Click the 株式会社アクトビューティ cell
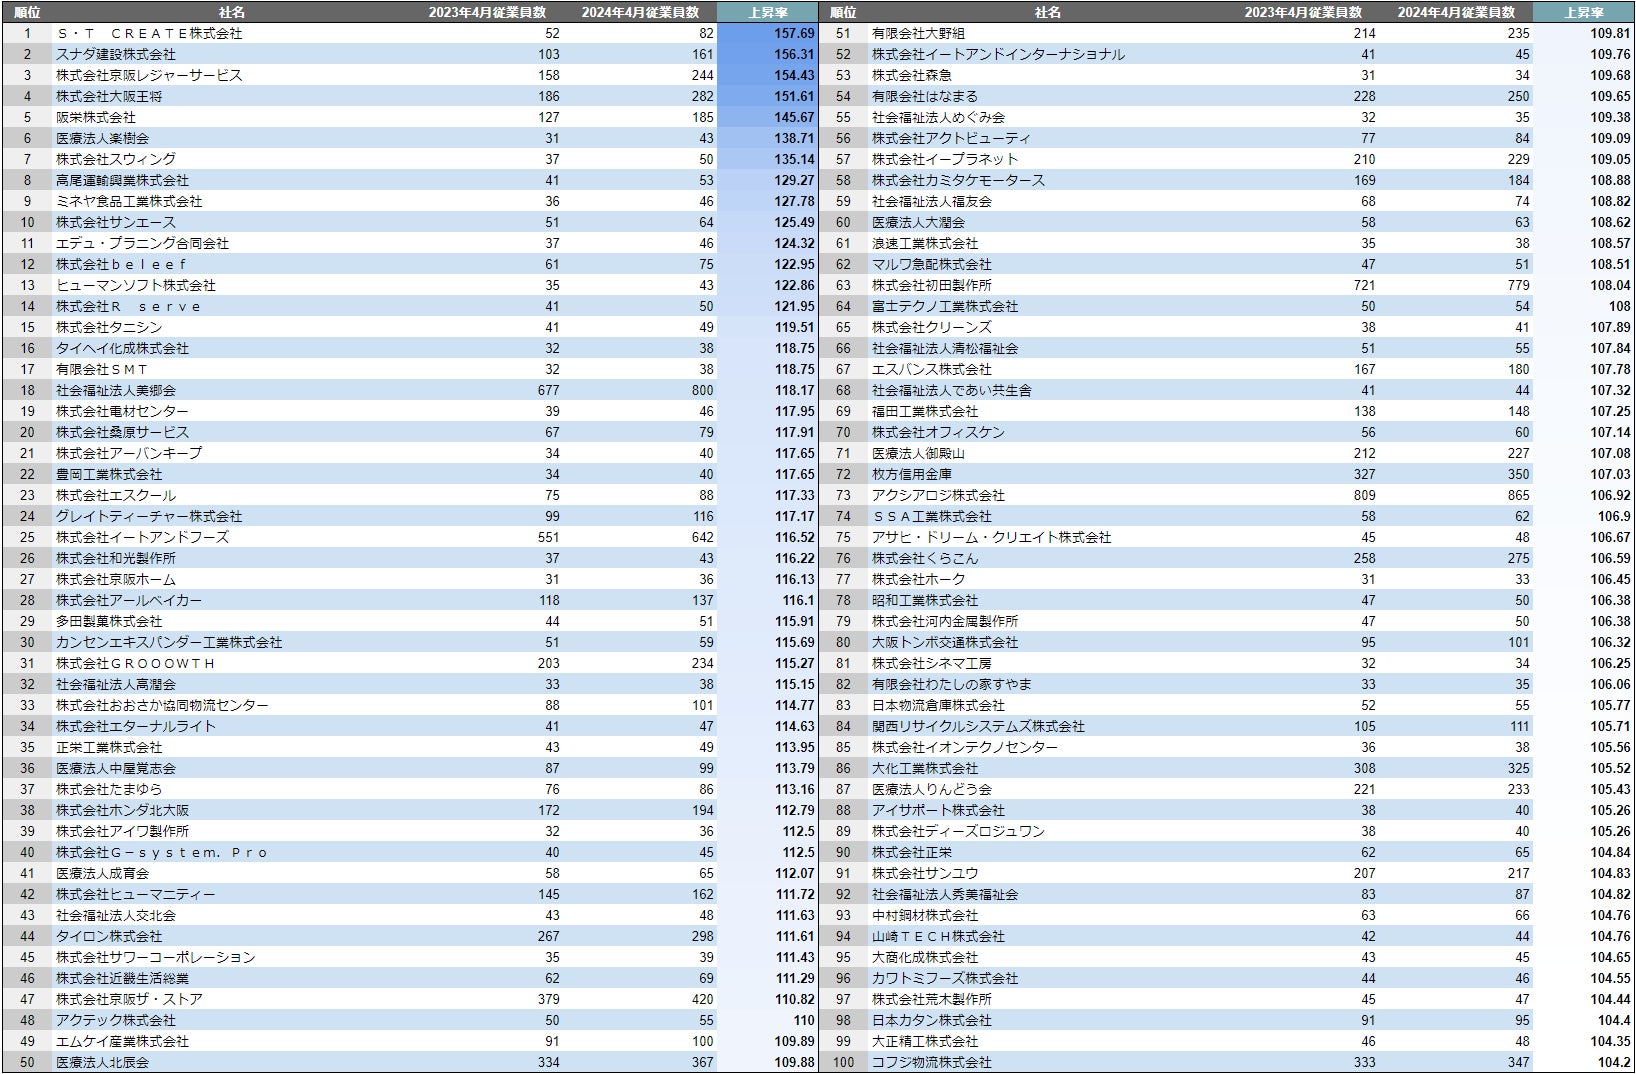 pos(951,138)
